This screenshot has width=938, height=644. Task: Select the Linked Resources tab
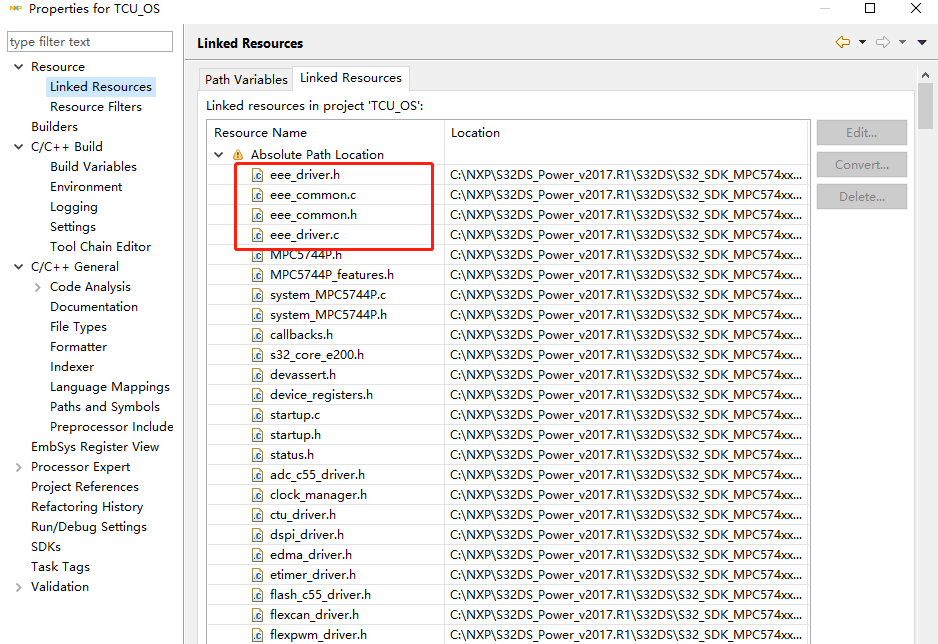tap(351, 78)
